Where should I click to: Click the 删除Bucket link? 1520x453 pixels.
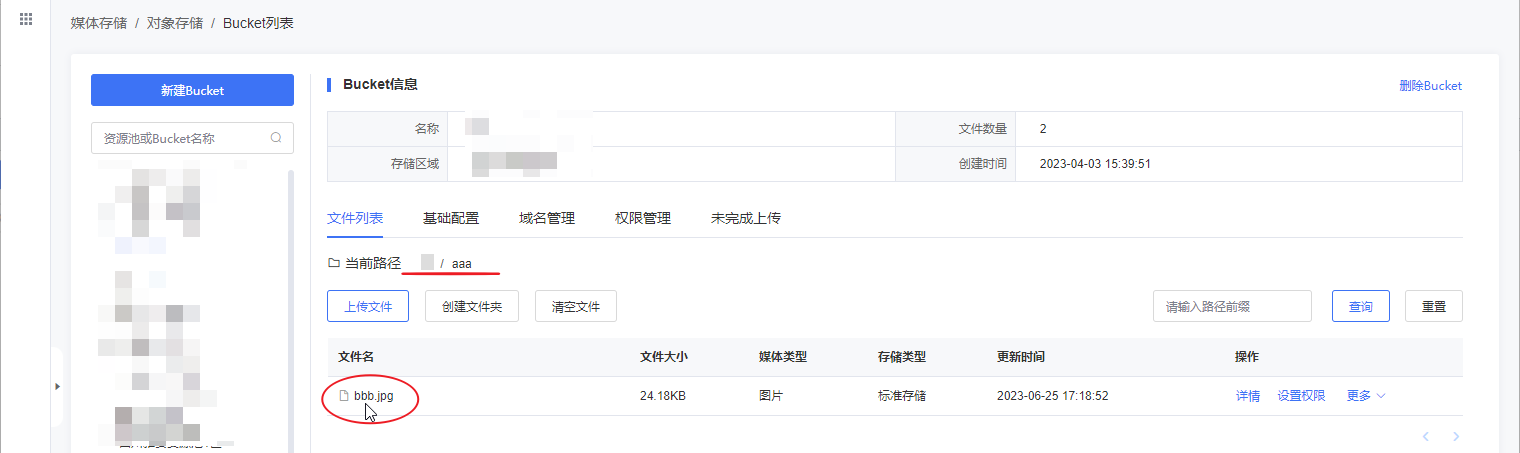point(1430,86)
